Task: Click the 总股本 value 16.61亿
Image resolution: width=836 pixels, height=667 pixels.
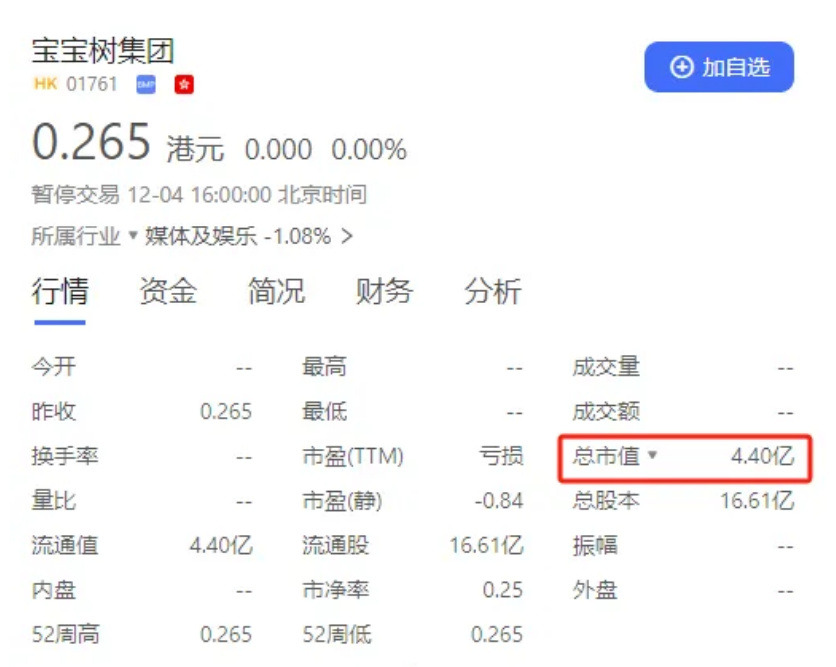Action: point(757,501)
